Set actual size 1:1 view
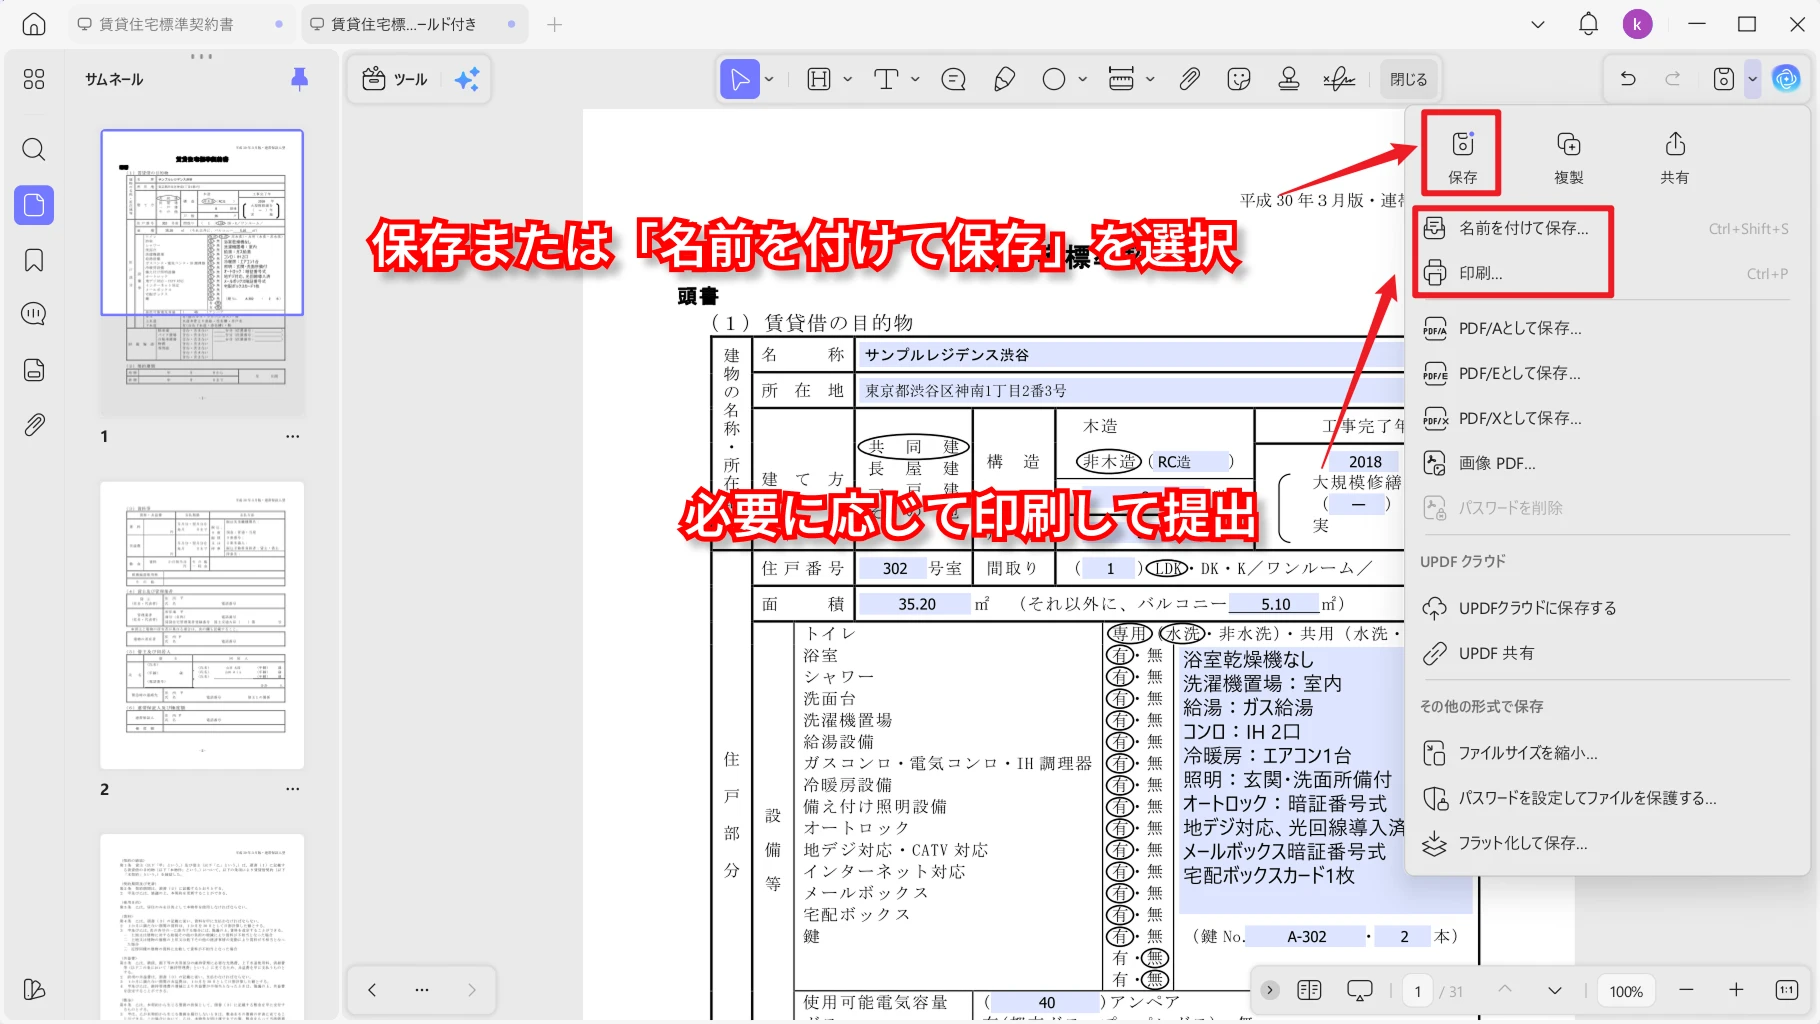Screen dimensions: 1820x1024 pos(1786,990)
